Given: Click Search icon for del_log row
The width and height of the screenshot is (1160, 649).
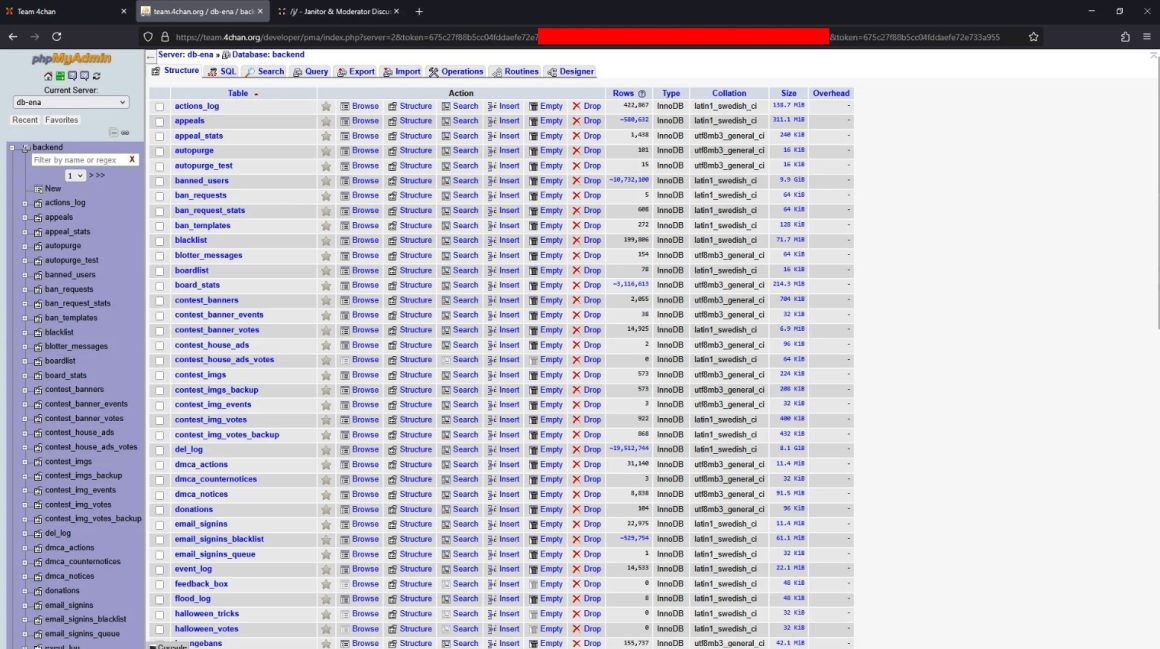Looking at the screenshot, I should coord(446,450).
